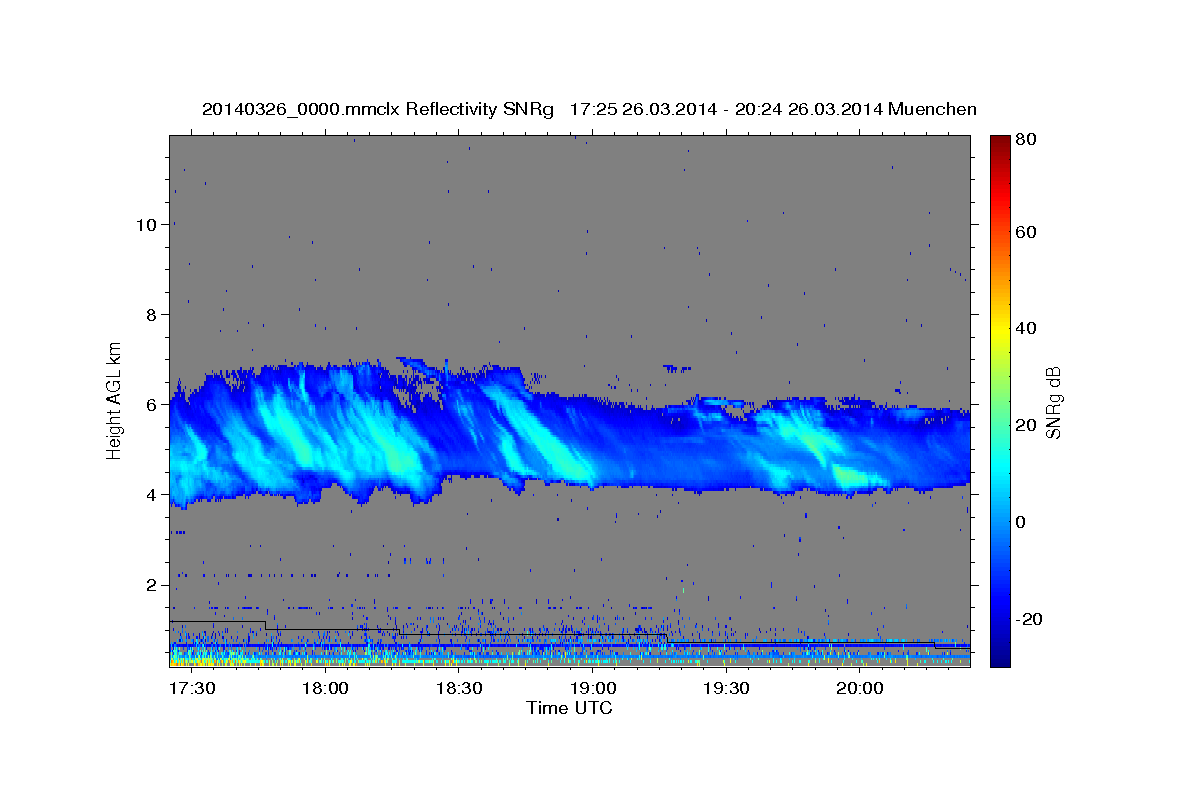Click the 'Time UTC' axis label
1200x800 pixels.
point(569,708)
